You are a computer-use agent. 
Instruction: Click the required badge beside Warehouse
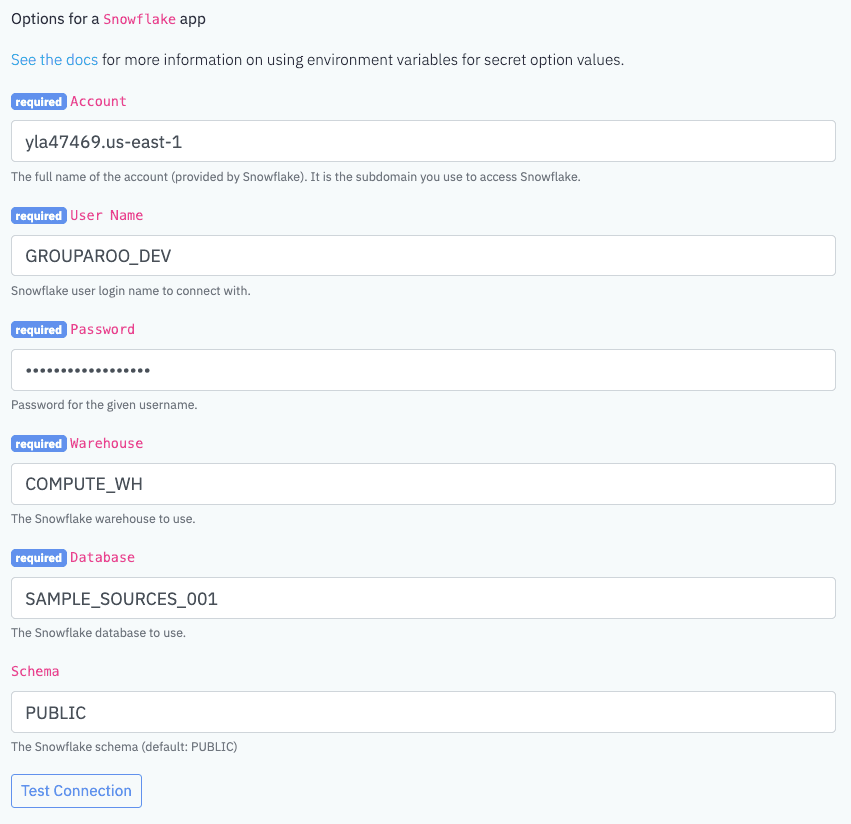39,443
